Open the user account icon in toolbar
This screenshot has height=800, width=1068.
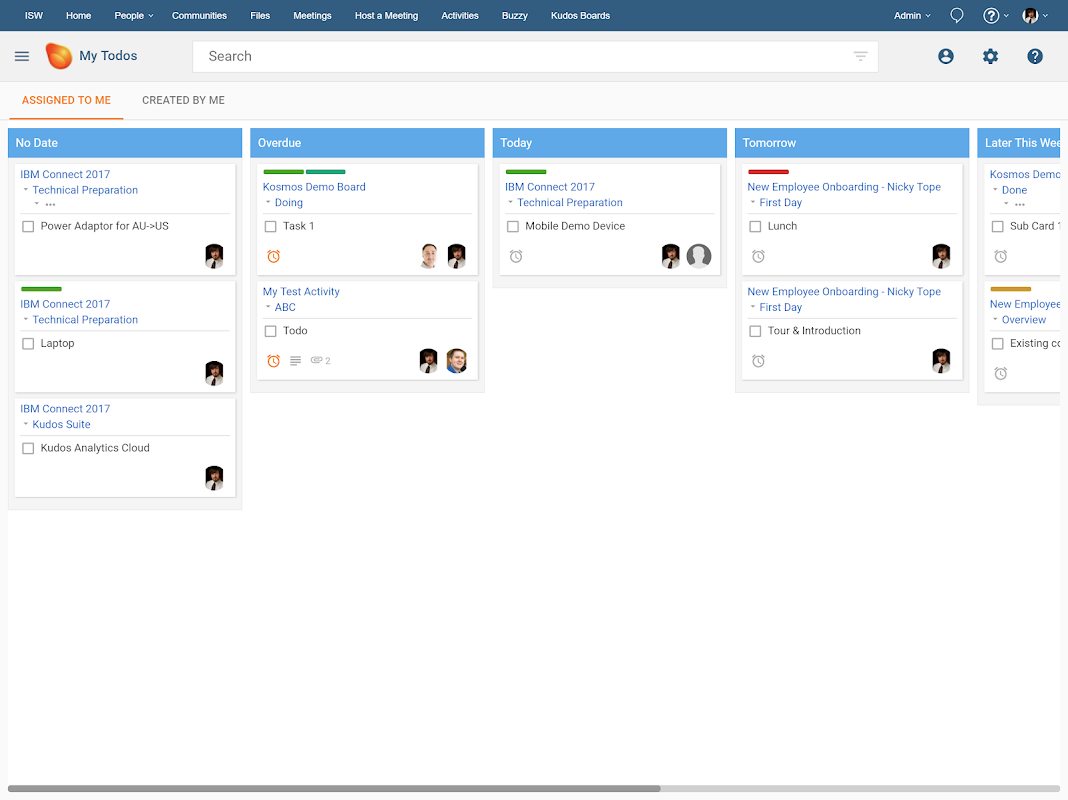(x=945, y=57)
